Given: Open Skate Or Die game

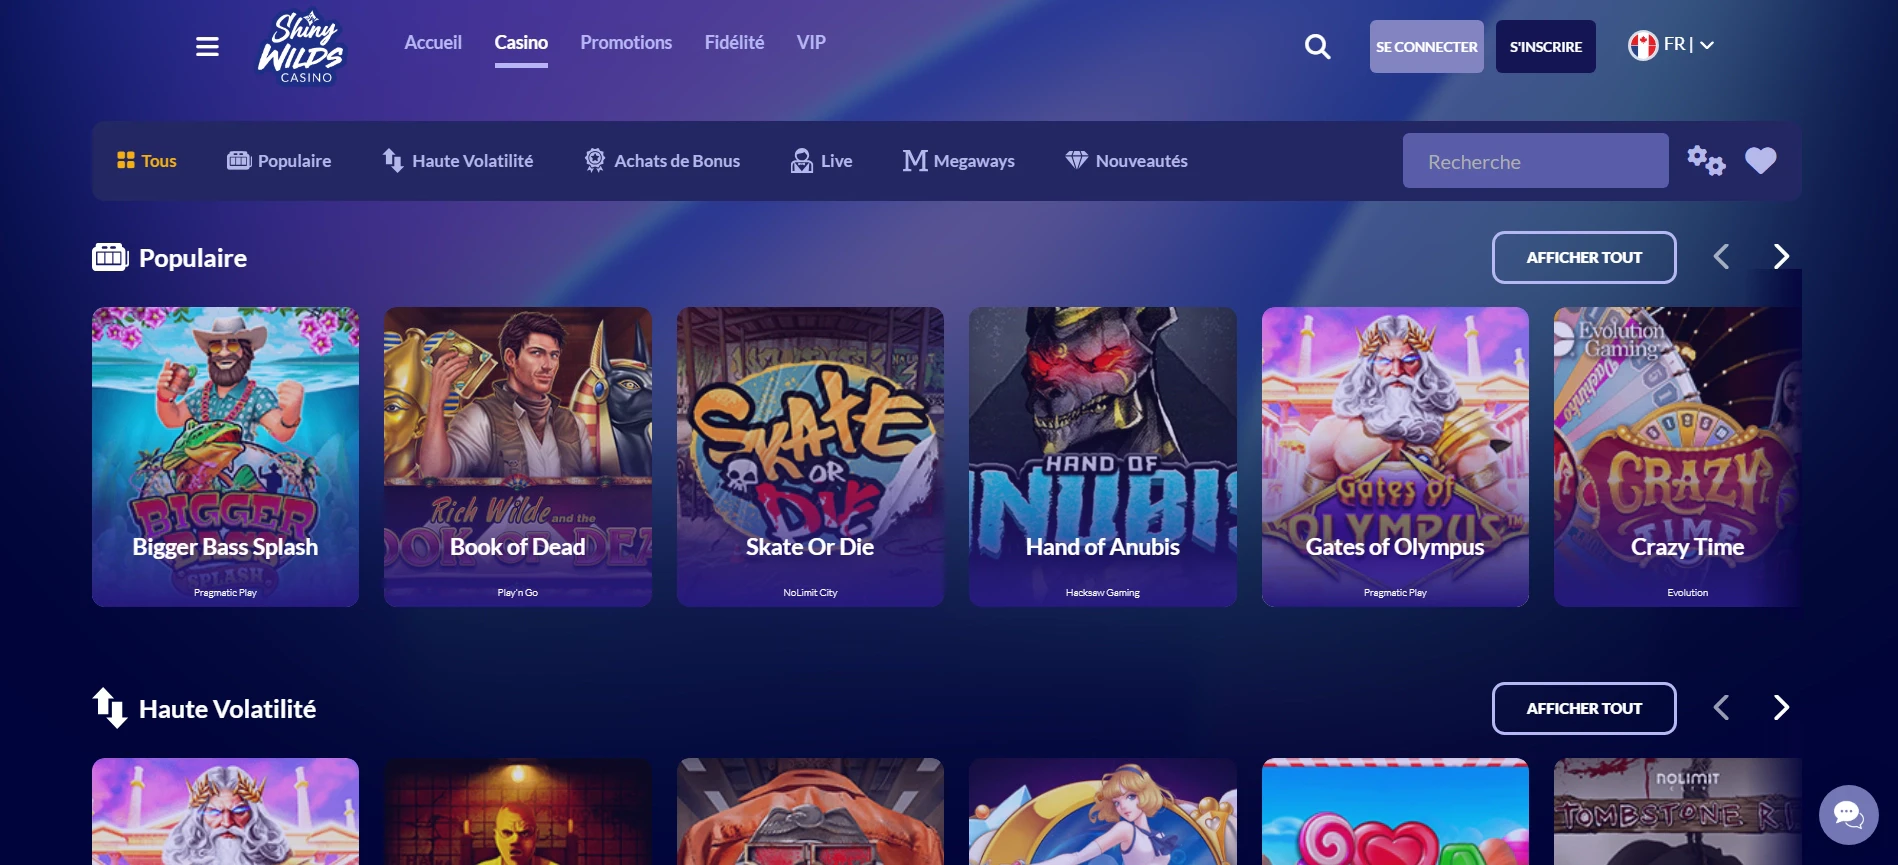Looking at the screenshot, I should [810, 456].
